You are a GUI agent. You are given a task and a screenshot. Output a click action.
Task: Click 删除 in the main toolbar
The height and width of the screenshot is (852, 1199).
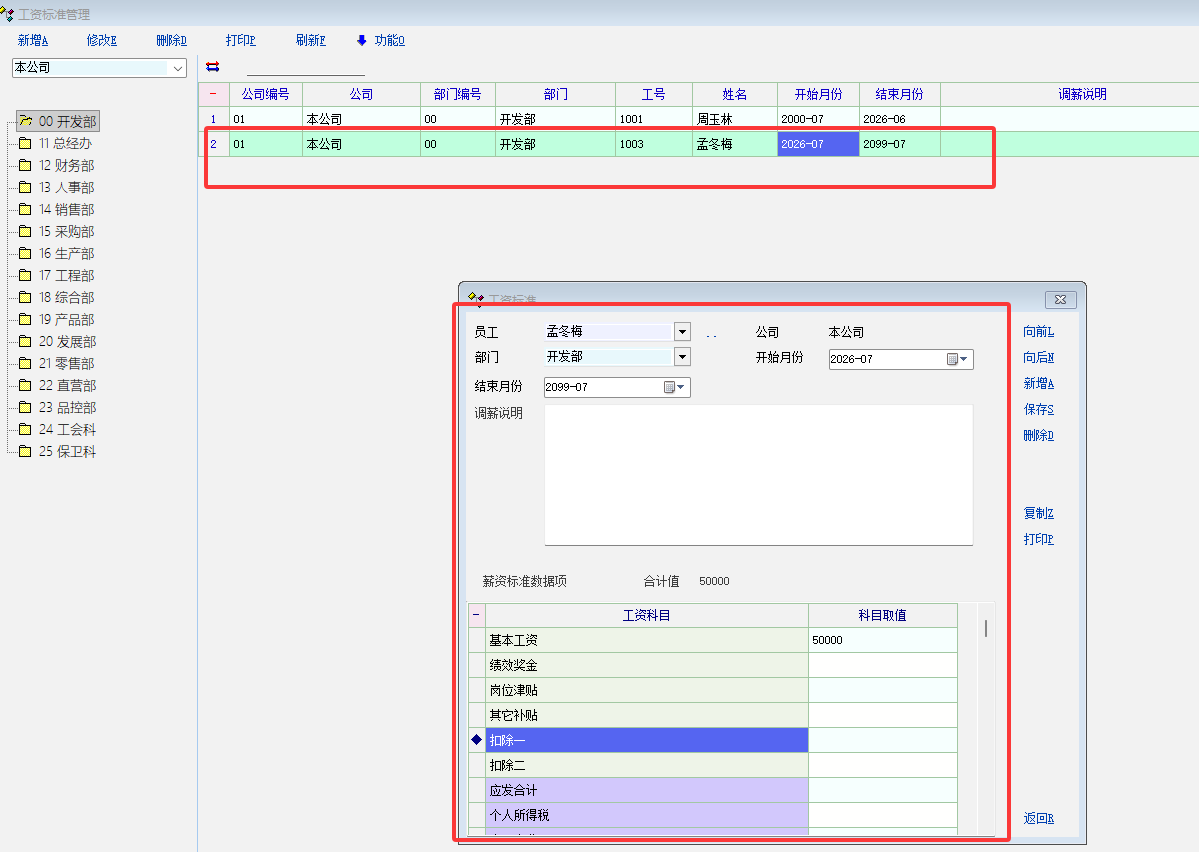pyautogui.click(x=171, y=41)
